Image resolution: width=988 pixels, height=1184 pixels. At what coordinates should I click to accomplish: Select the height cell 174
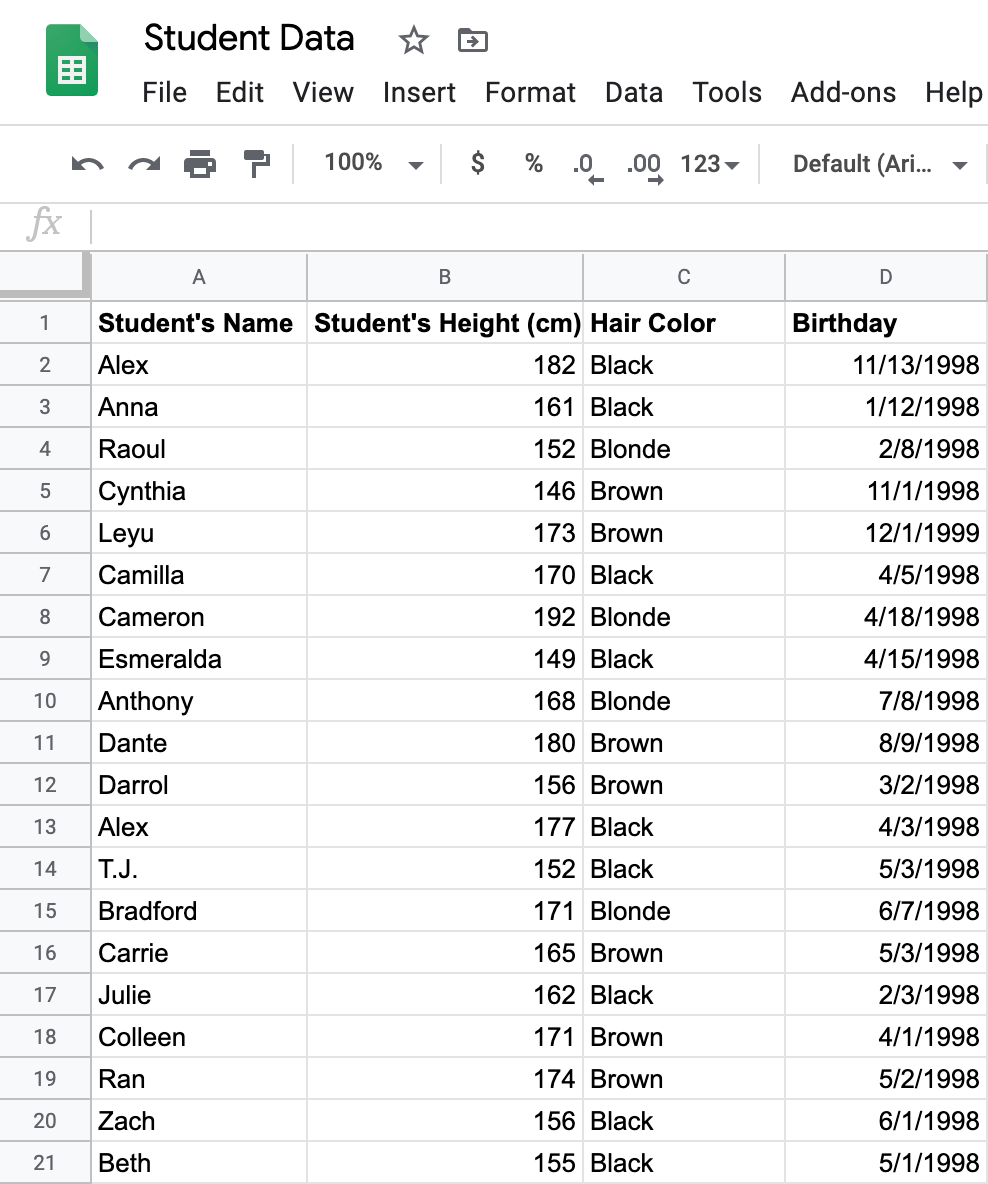point(445,1079)
